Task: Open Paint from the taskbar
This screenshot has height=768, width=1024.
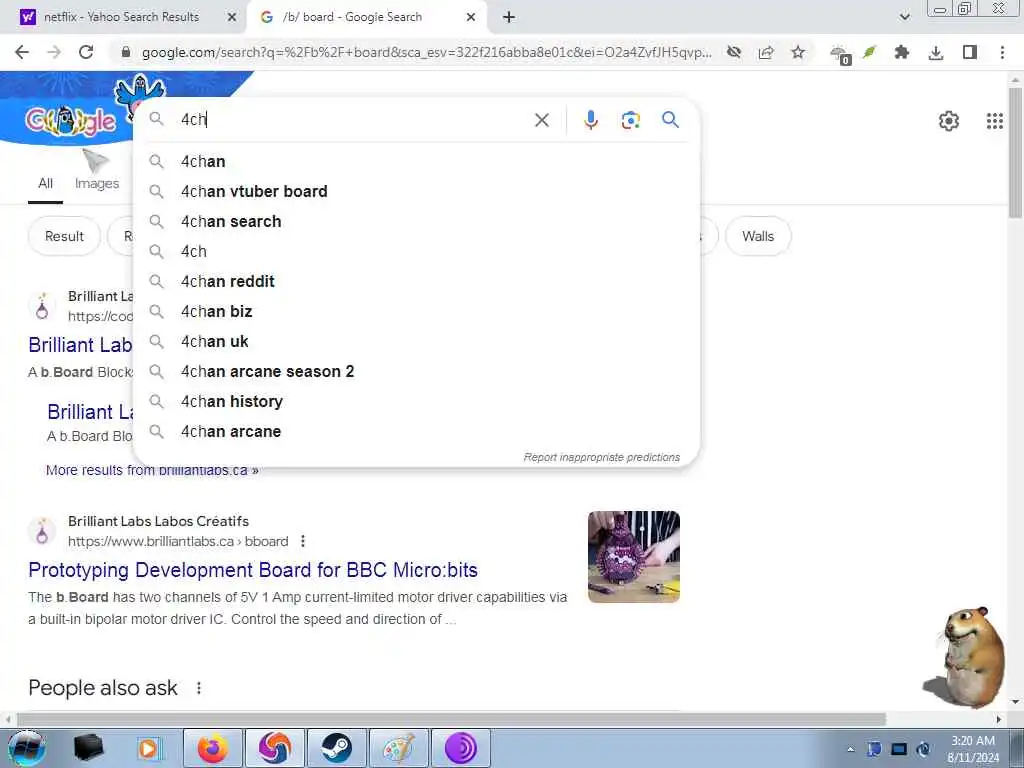Action: point(398,748)
